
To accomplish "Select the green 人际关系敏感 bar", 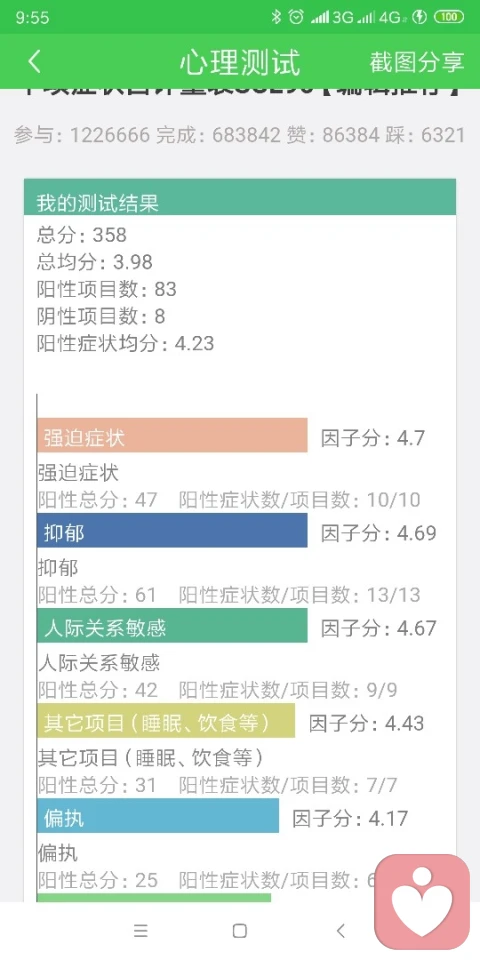I will (x=172, y=625).
